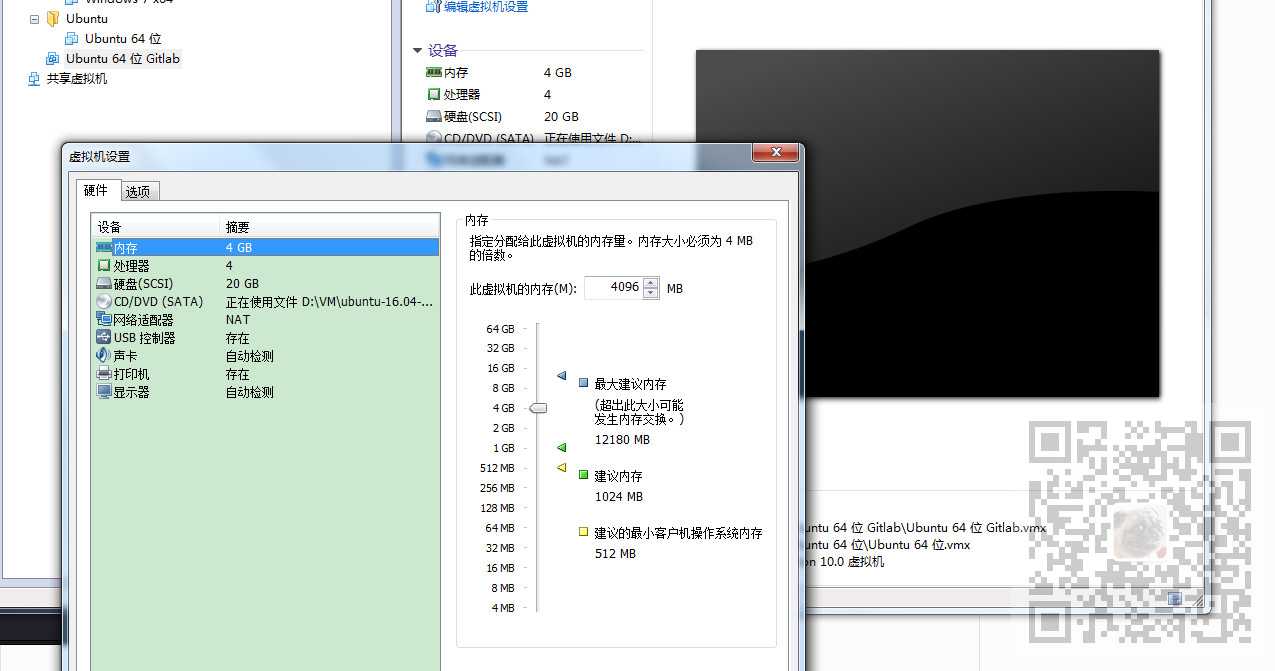This screenshot has width=1275, height=671.
Task: Click the Ubuntu 64 位 VM icon in tree
Action: point(72,38)
